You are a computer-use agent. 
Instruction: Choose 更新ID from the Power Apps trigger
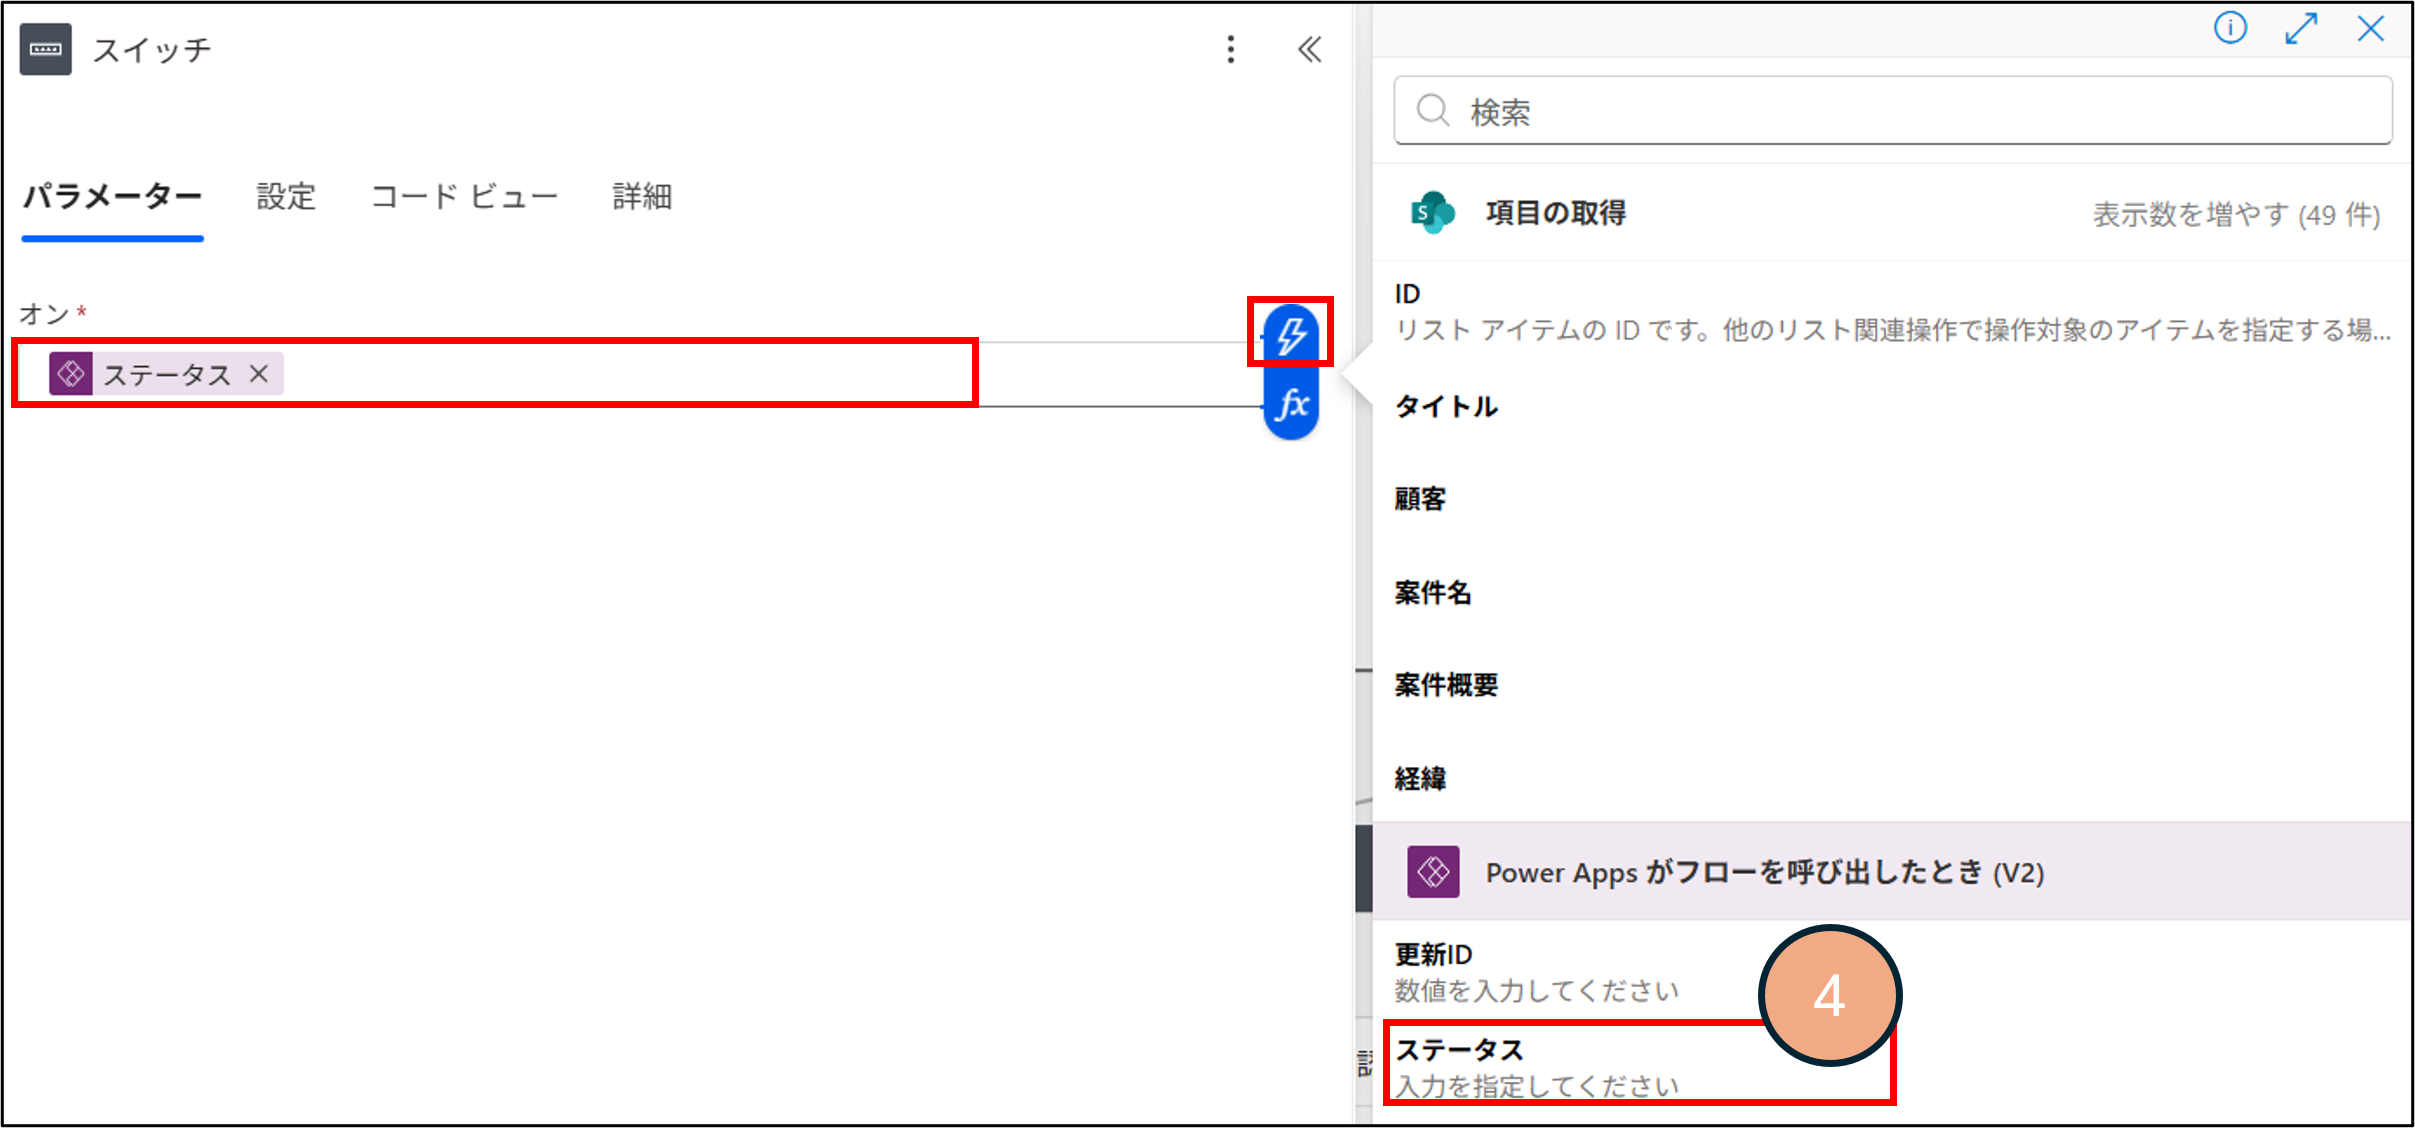1434,954
